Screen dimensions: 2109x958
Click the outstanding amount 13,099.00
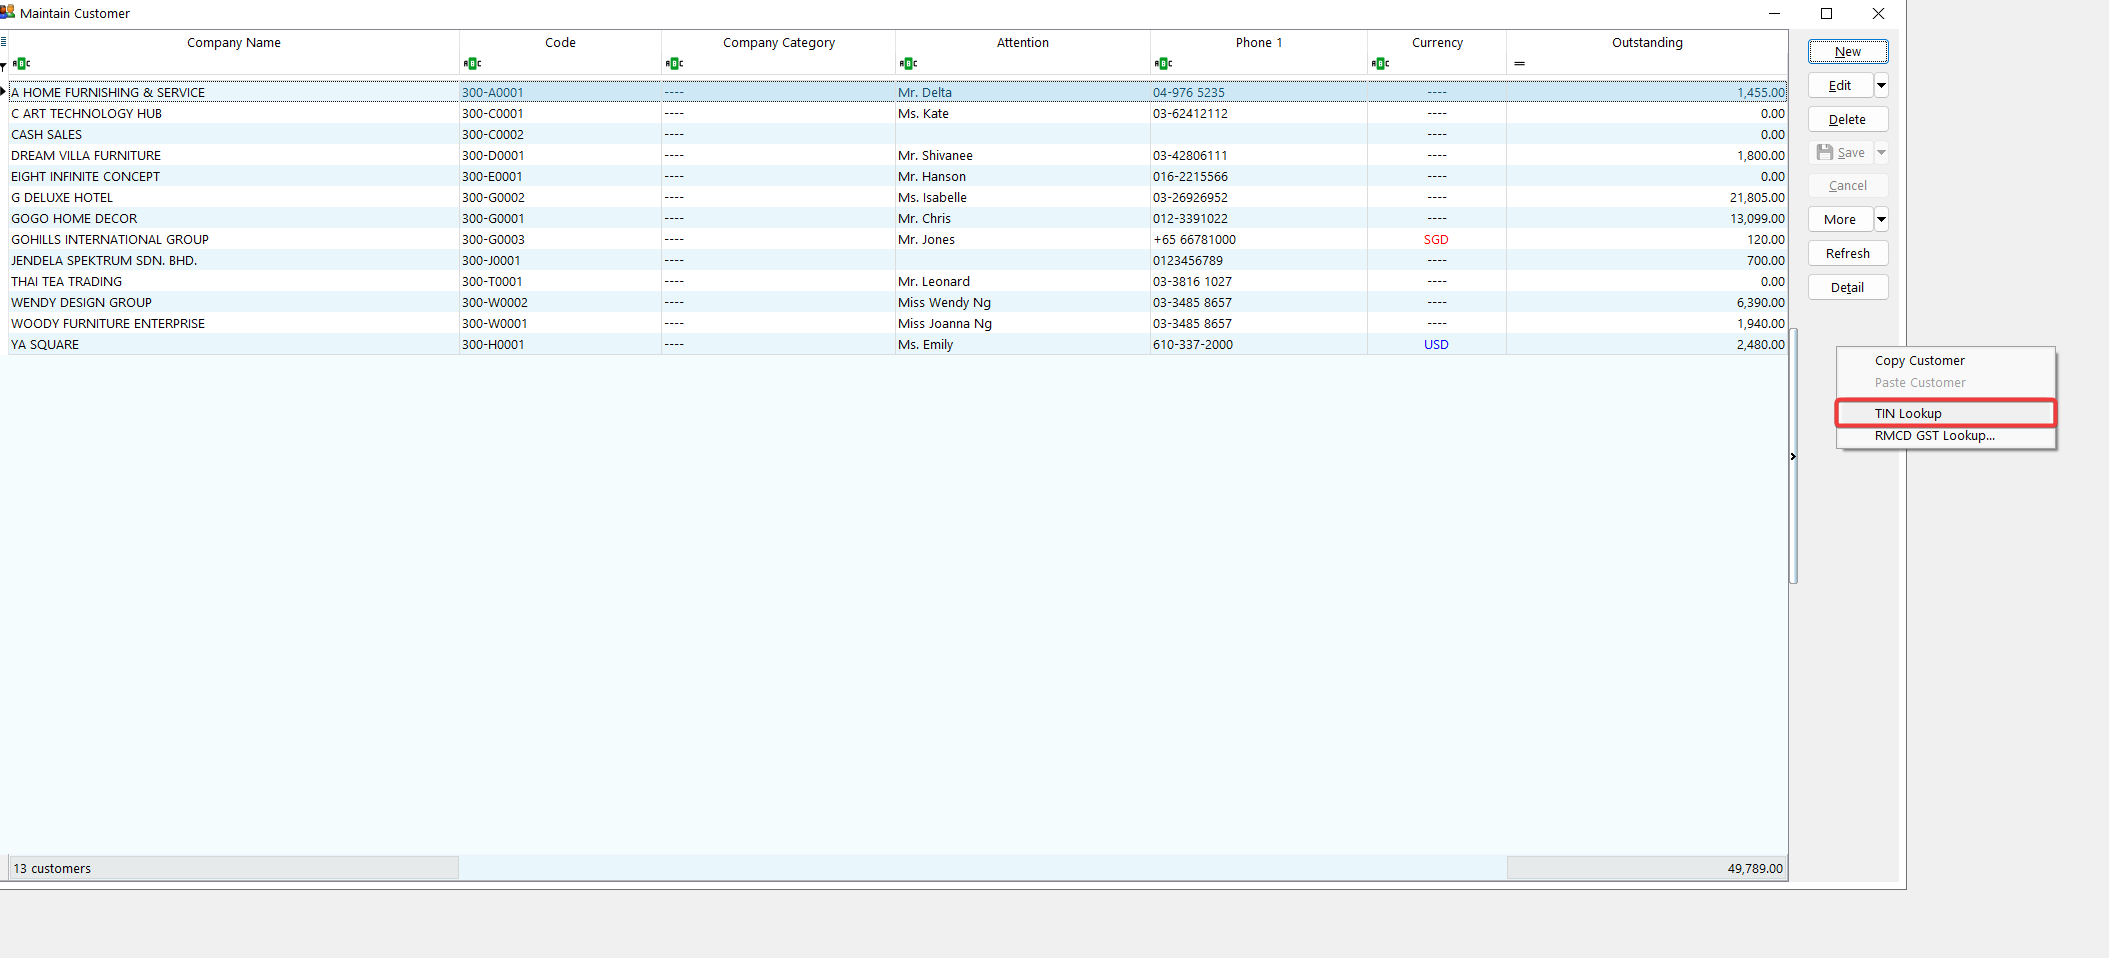point(1757,219)
